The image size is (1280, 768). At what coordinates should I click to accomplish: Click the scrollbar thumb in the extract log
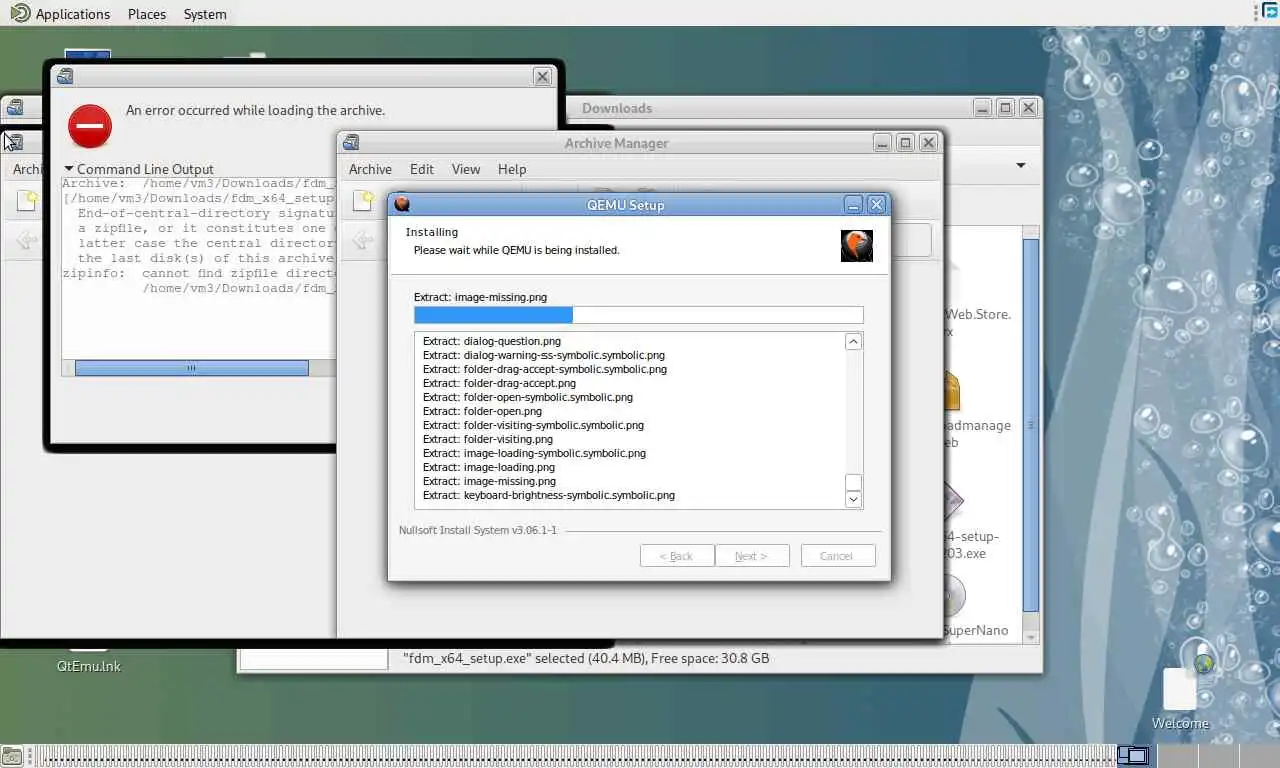pos(853,482)
